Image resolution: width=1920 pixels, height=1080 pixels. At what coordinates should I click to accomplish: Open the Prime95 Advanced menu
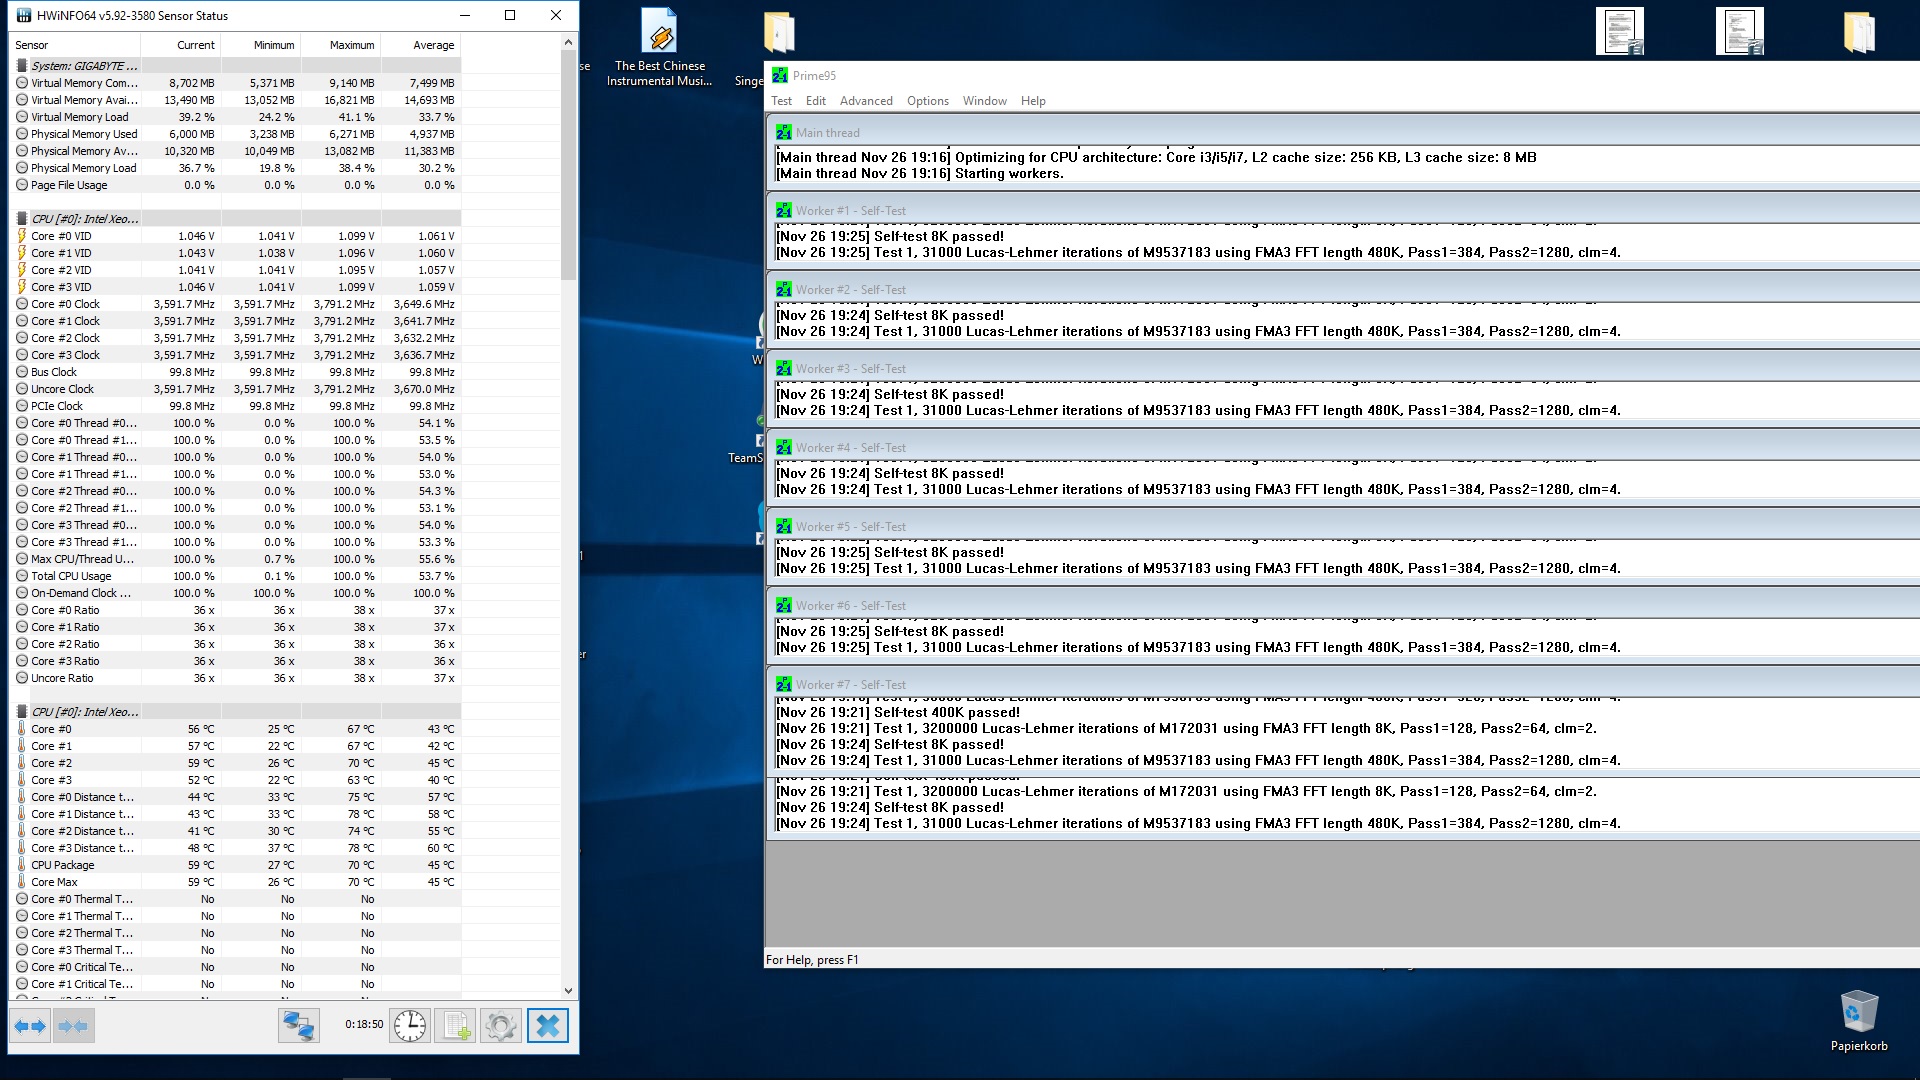pos(866,101)
